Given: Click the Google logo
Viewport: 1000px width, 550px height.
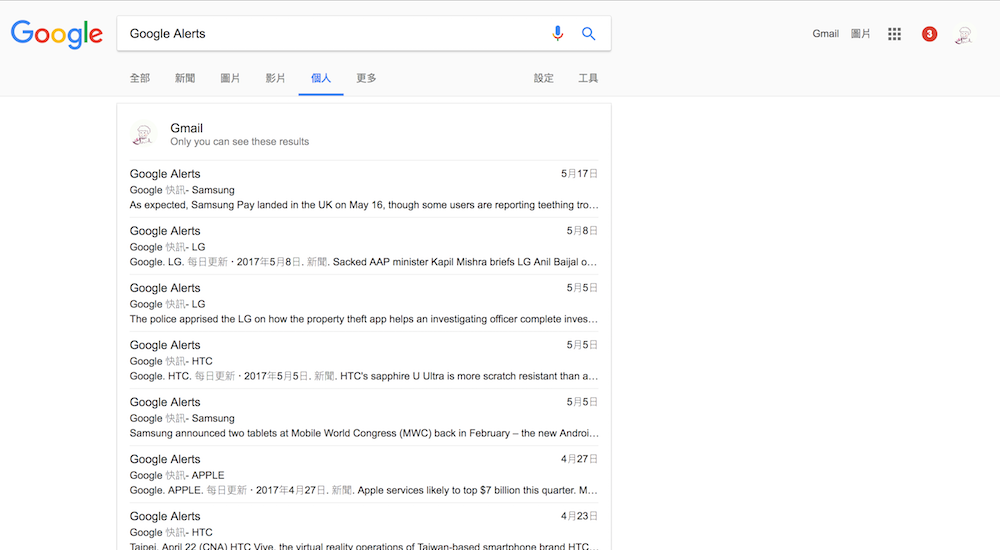Looking at the screenshot, I should pyautogui.click(x=57, y=34).
